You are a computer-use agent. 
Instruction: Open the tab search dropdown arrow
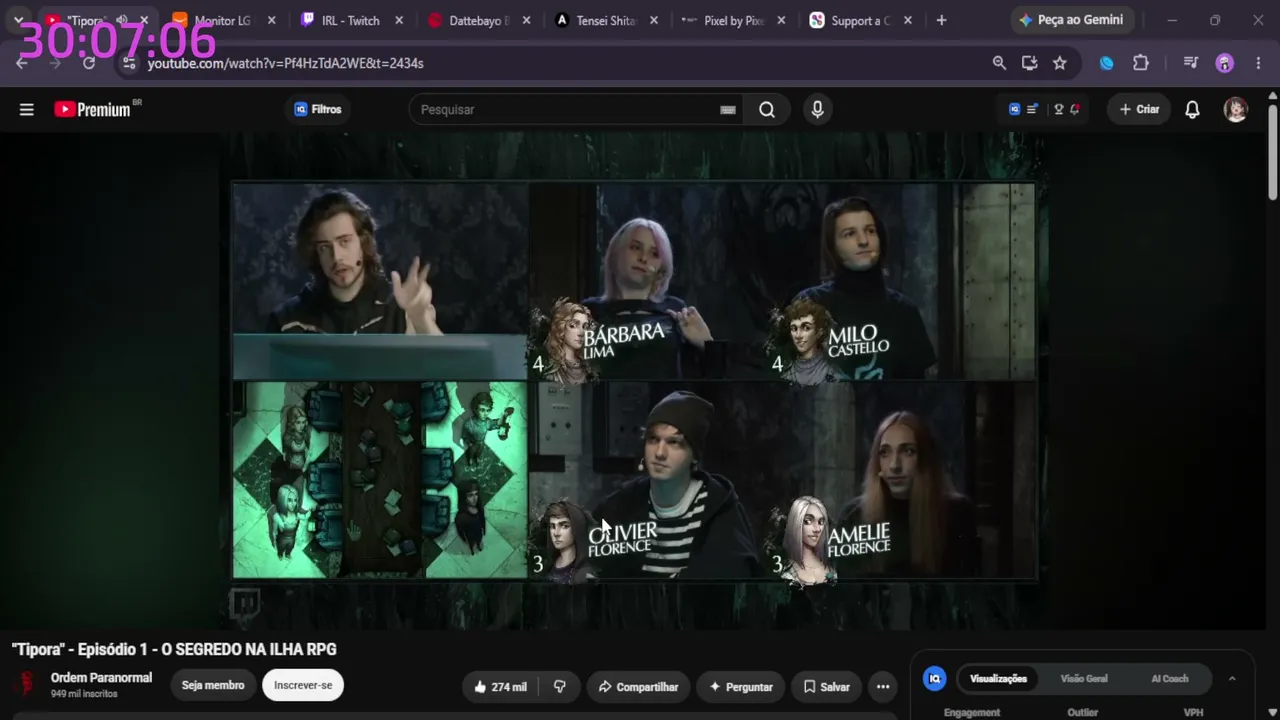18,20
